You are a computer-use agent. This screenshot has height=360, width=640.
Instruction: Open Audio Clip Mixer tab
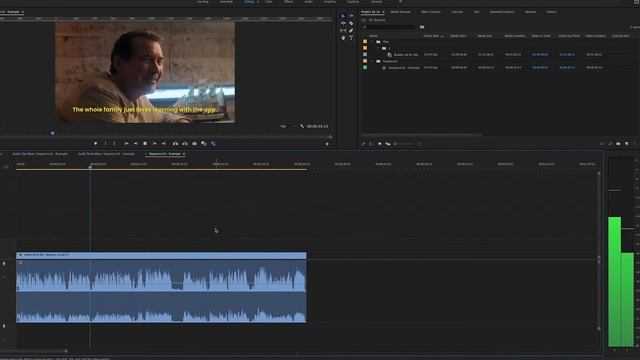(x=40, y=154)
